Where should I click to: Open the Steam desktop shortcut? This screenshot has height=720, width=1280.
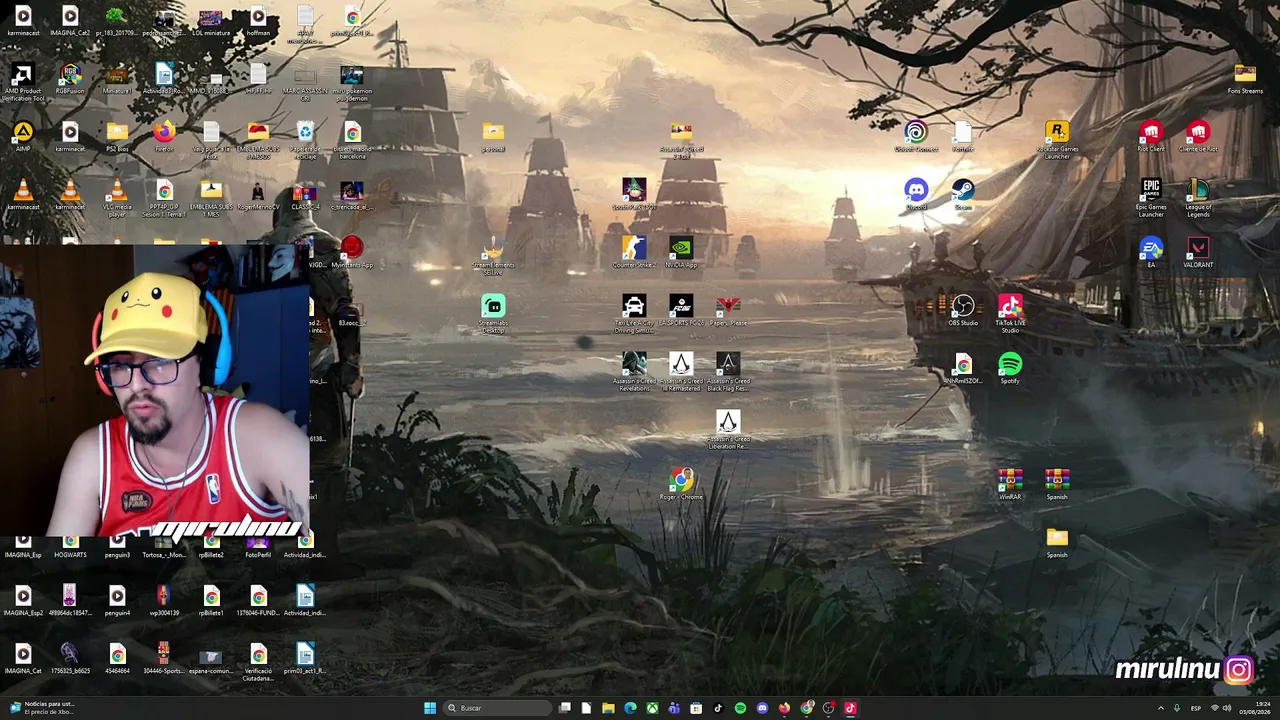pos(963,194)
